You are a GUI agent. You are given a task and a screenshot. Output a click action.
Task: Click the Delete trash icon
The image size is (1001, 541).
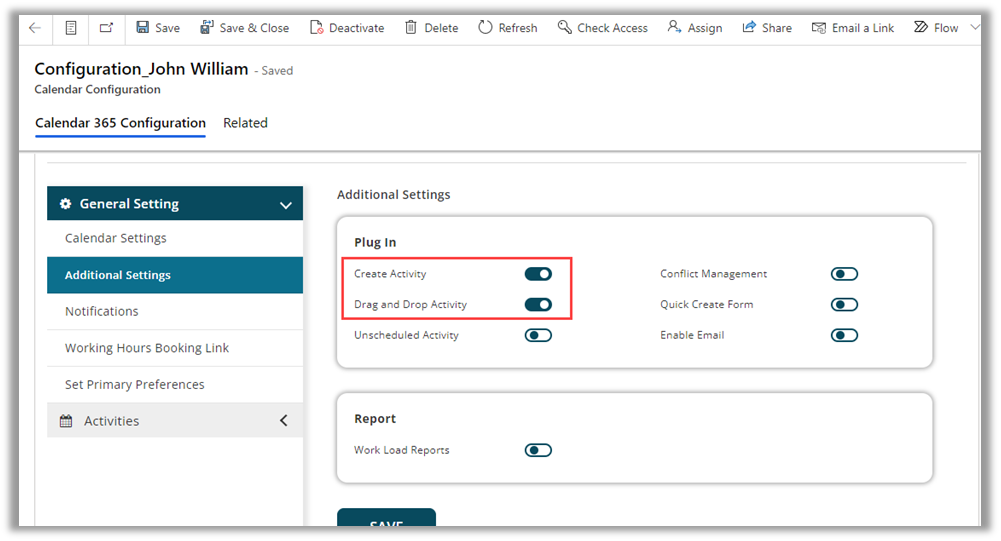click(411, 28)
